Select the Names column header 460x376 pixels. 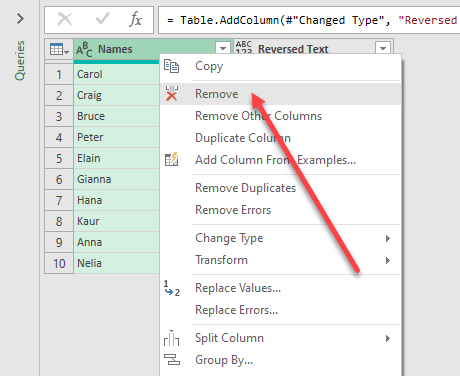click(x=153, y=49)
